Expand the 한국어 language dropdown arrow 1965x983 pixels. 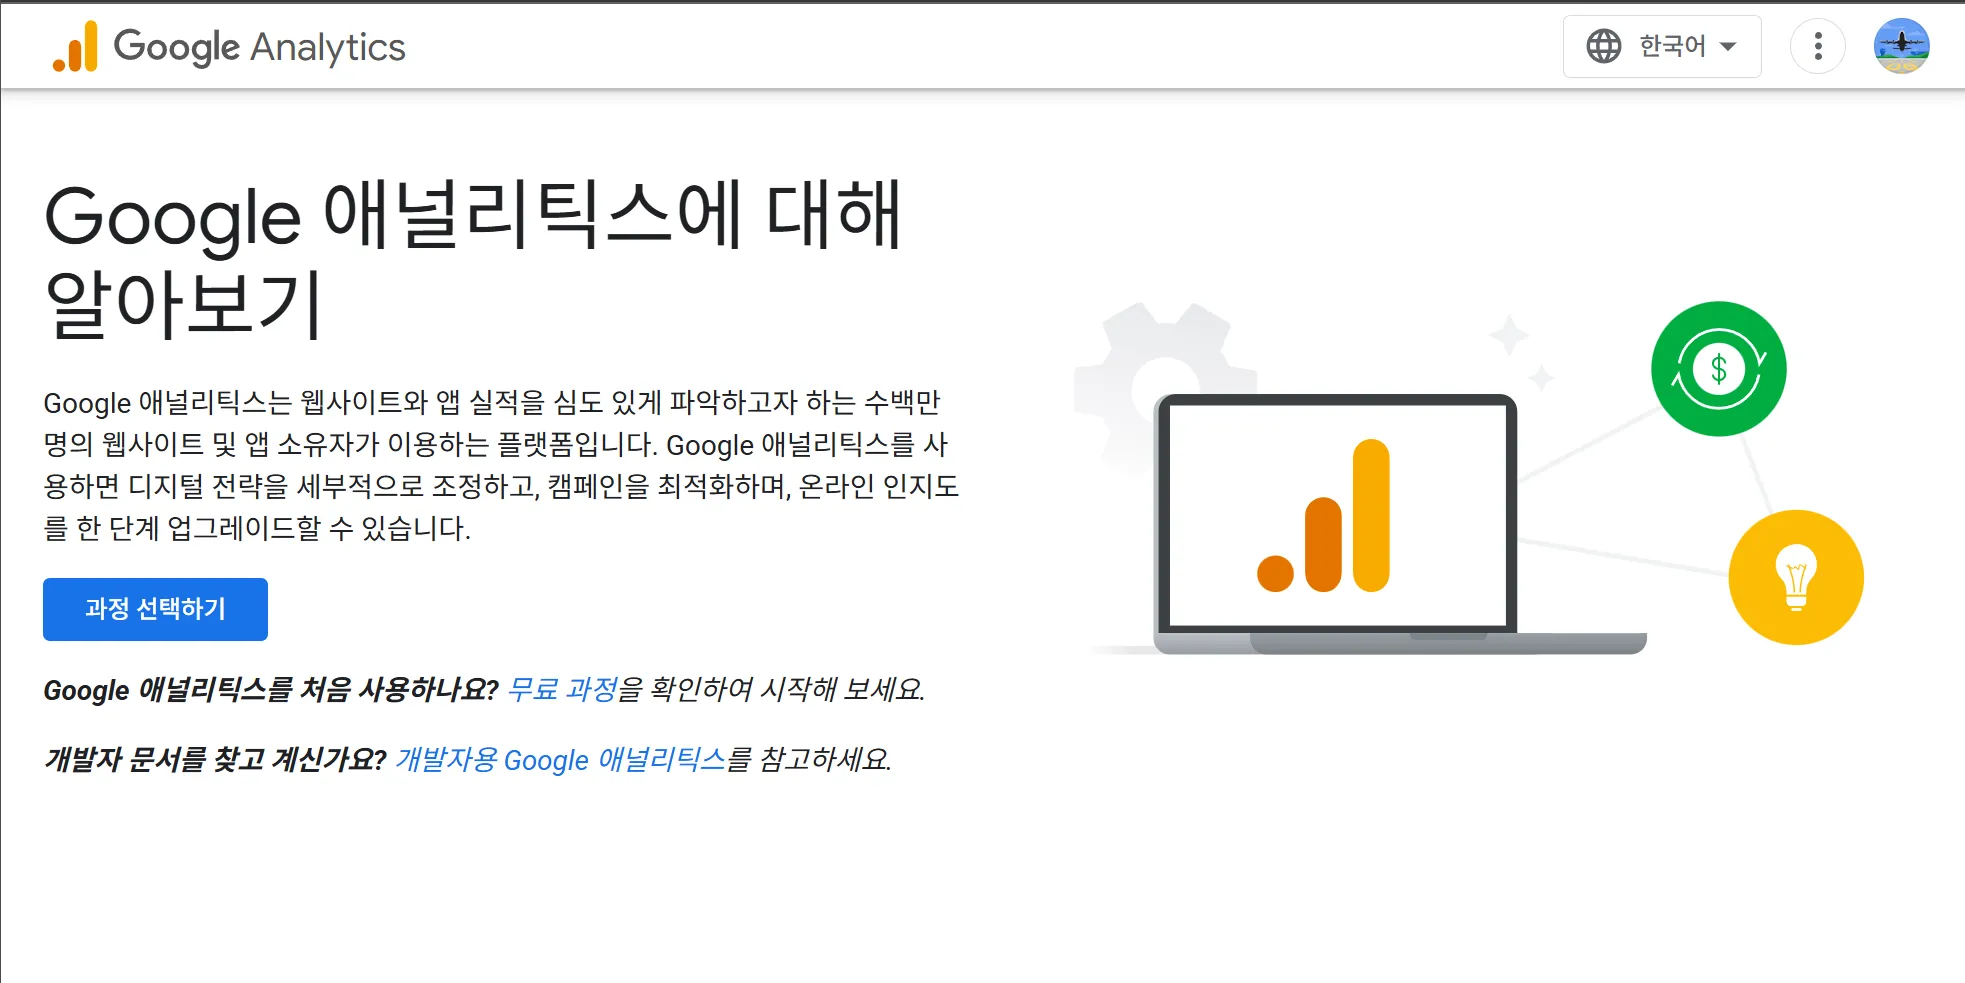(x=1728, y=46)
